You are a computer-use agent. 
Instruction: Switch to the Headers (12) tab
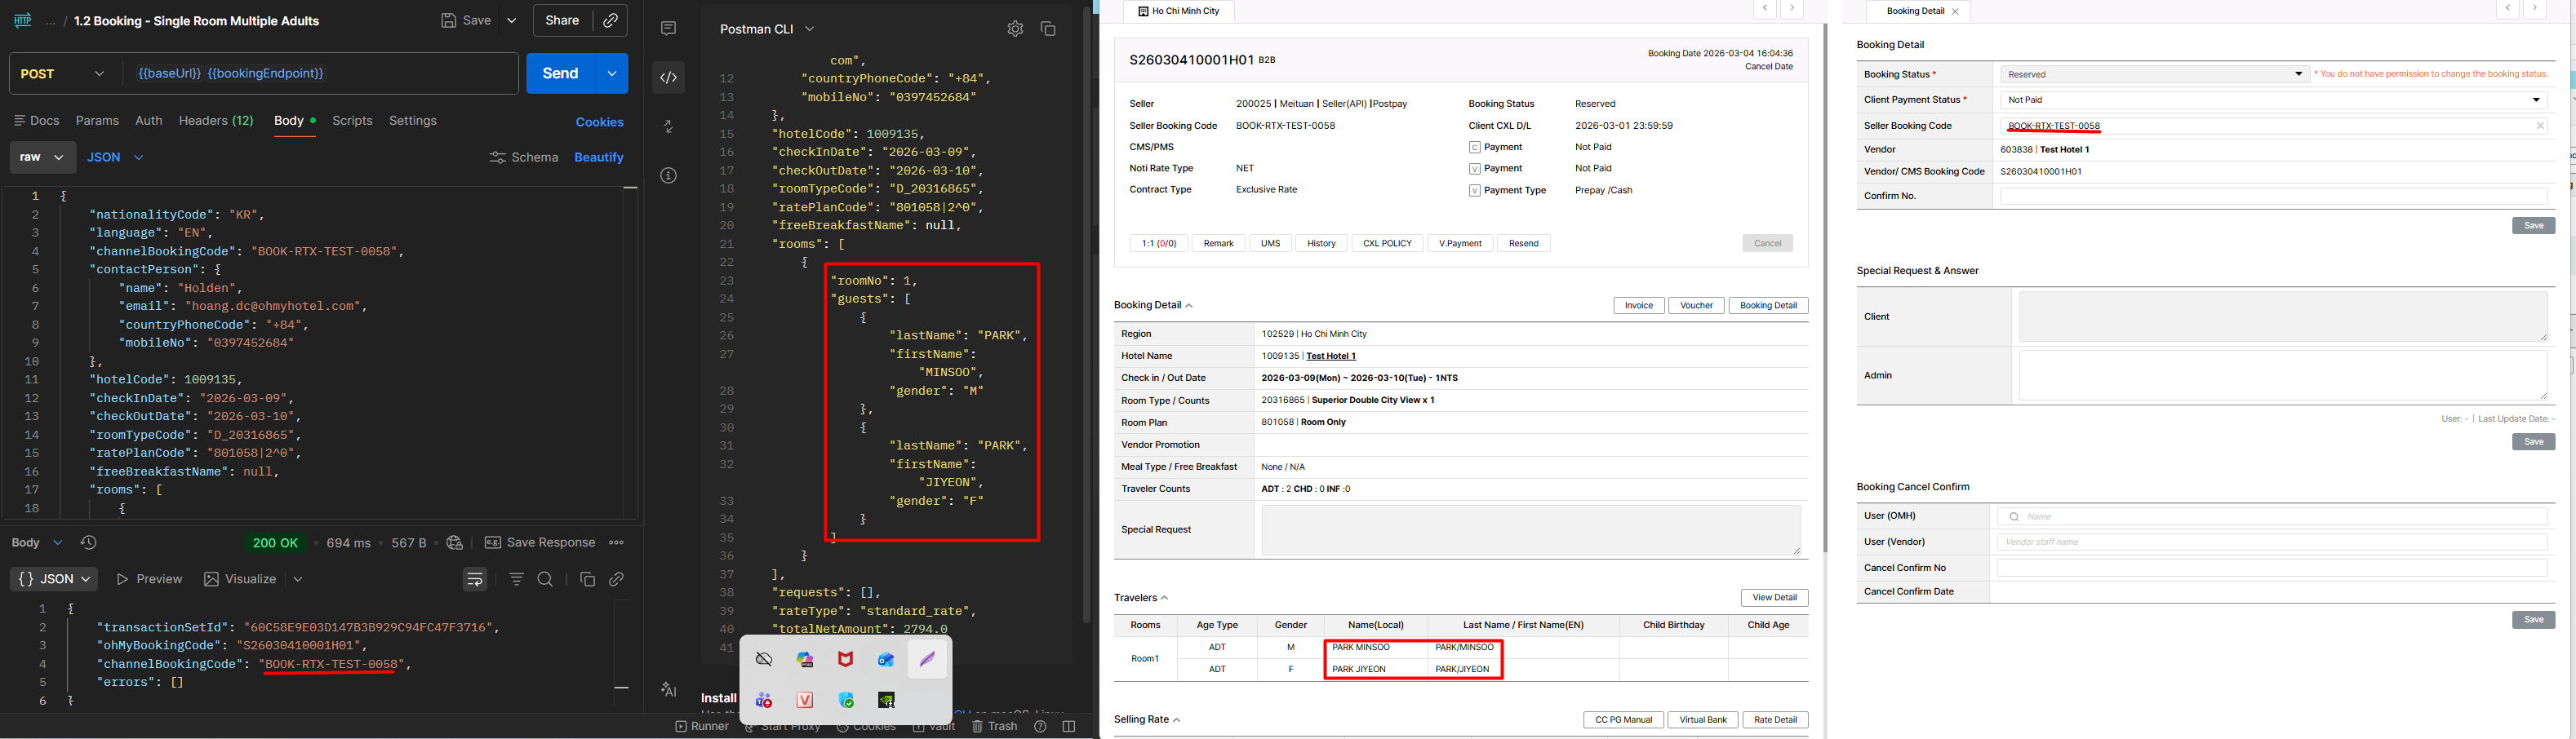pyautogui.click(x=216, y=121)
